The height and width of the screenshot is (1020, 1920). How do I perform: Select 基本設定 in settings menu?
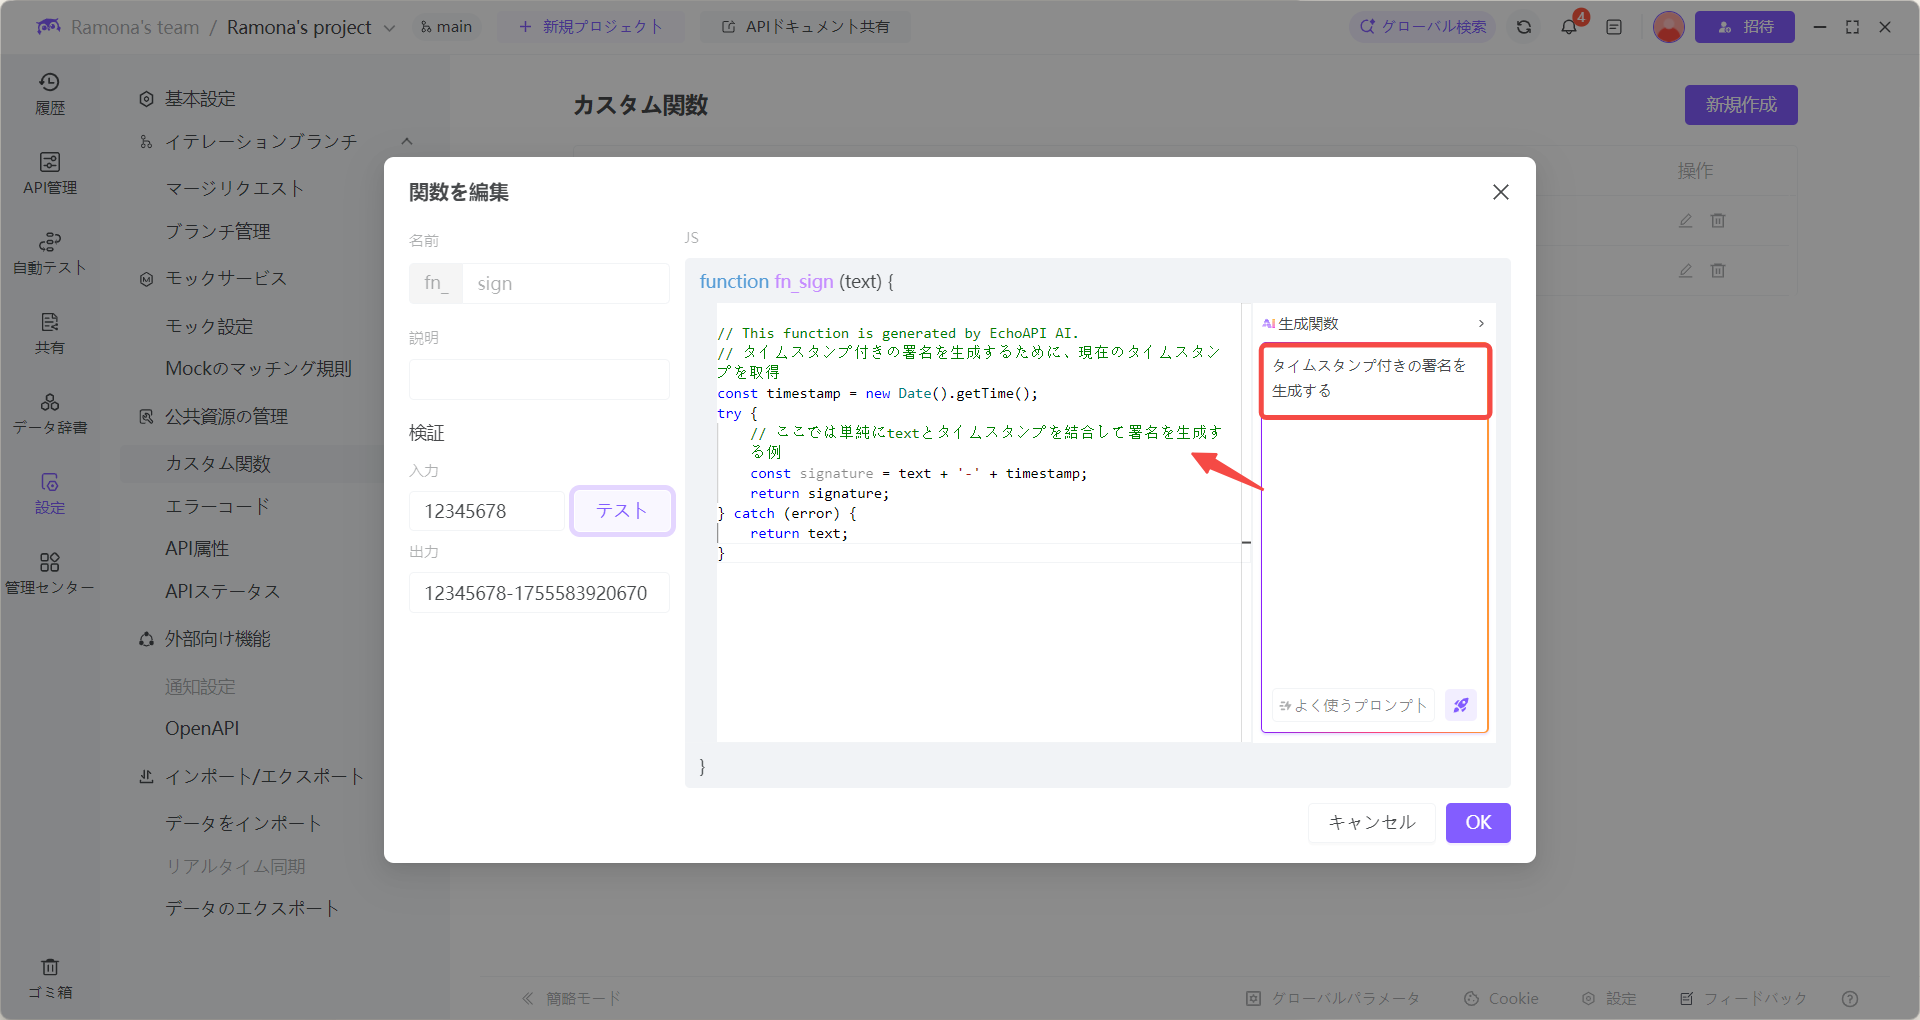coord(200,99)
